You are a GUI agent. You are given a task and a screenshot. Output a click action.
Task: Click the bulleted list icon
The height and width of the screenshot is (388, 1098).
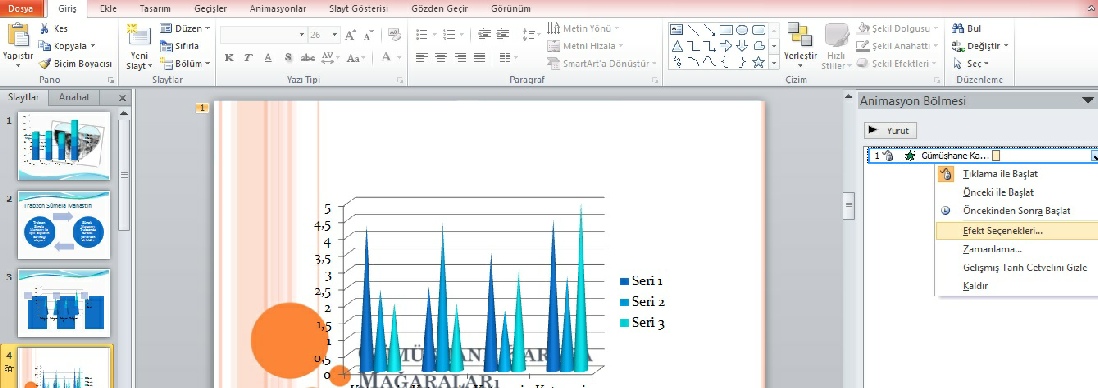pyautogui.click(x=422, y=34)
